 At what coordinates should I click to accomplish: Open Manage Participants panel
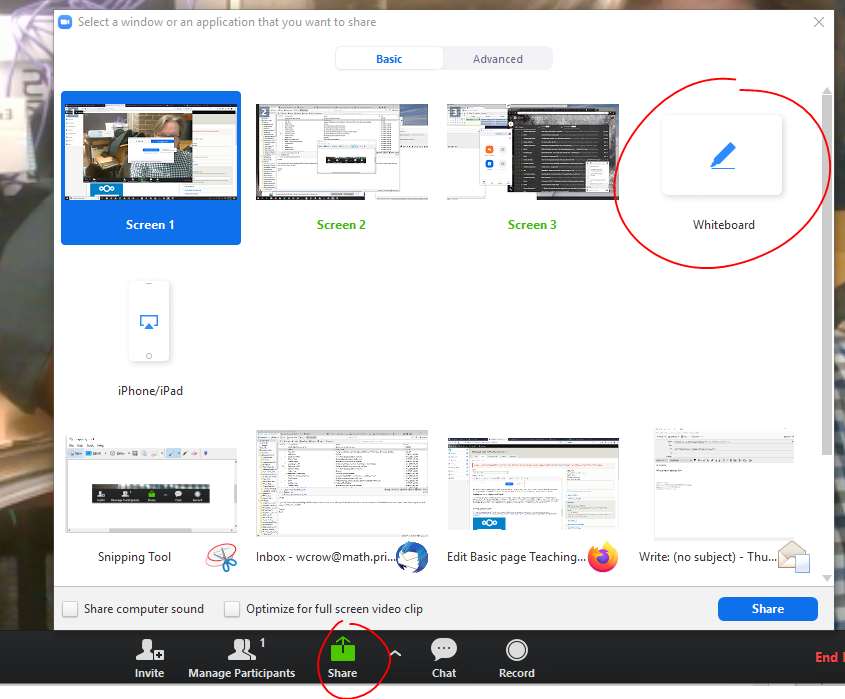[x=241, y=651]
